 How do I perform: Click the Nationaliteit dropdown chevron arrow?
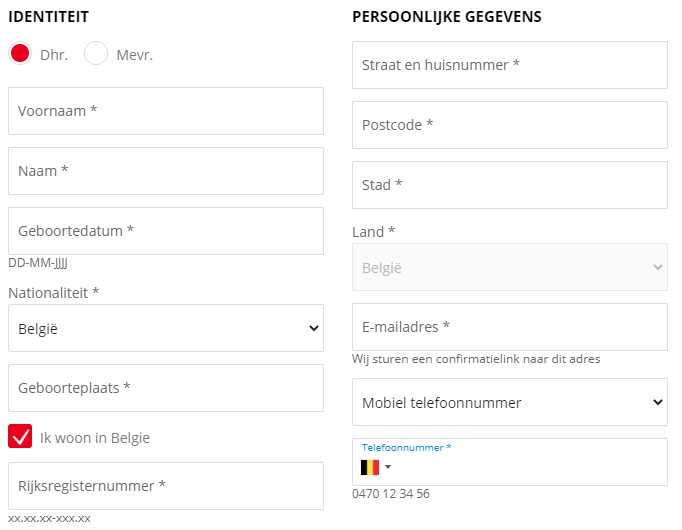click(314, 328)
